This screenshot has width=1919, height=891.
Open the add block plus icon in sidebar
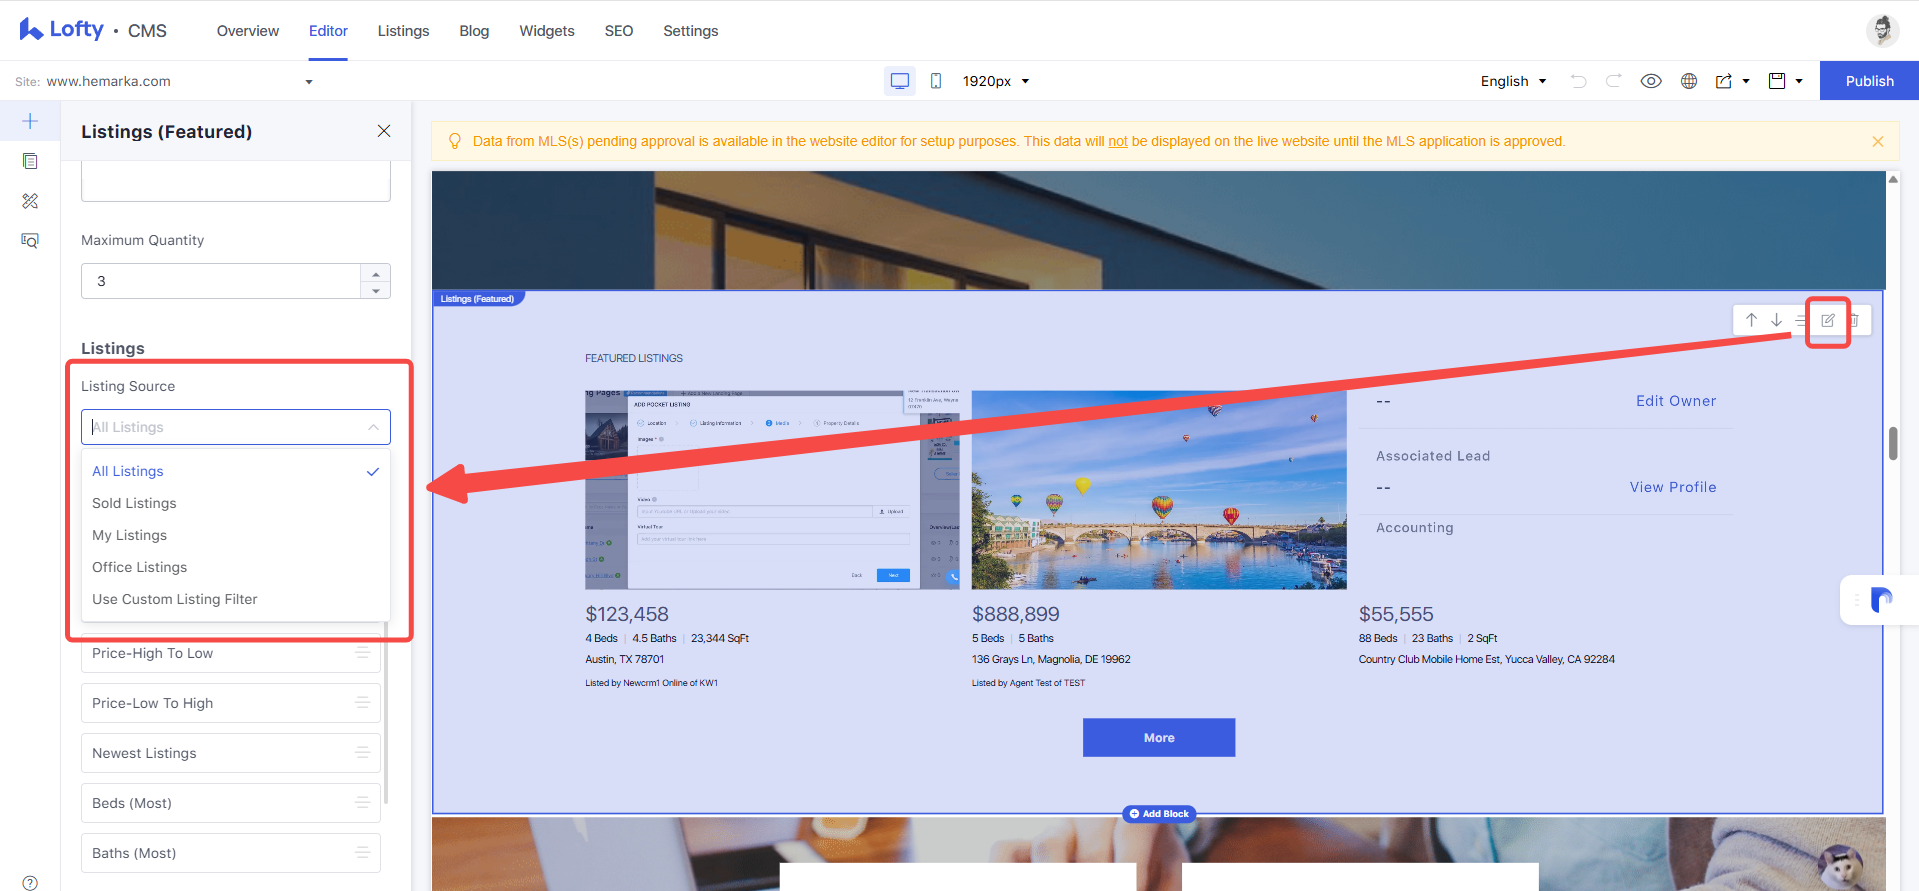click(x=30, y=121)
